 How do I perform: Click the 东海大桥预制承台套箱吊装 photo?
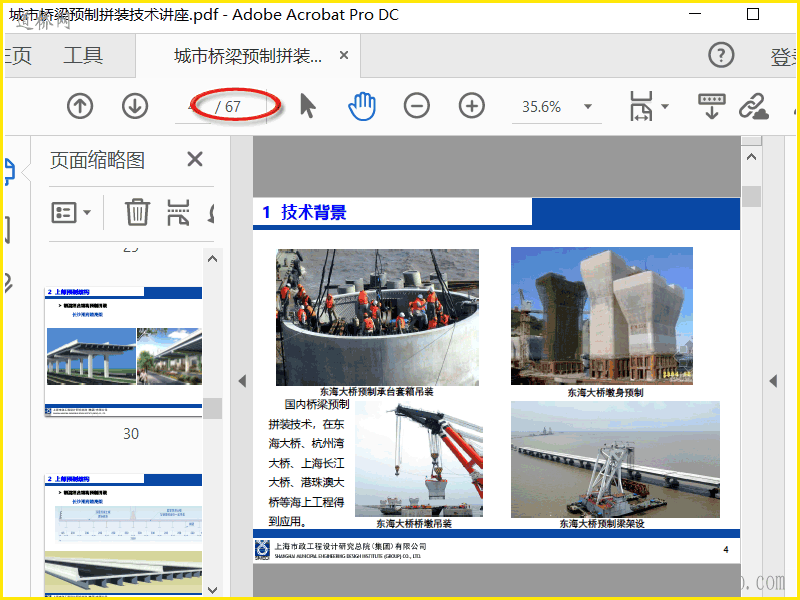tap(378, 317)
